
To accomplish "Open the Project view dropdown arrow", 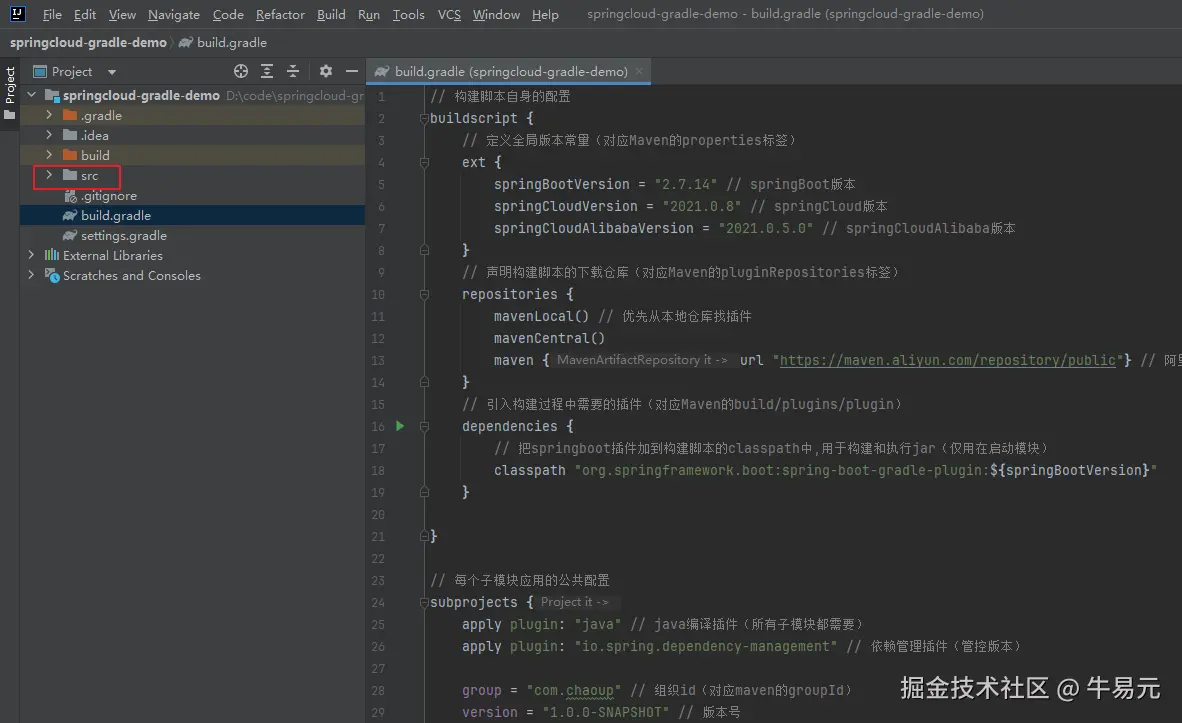I will point(112,72).
